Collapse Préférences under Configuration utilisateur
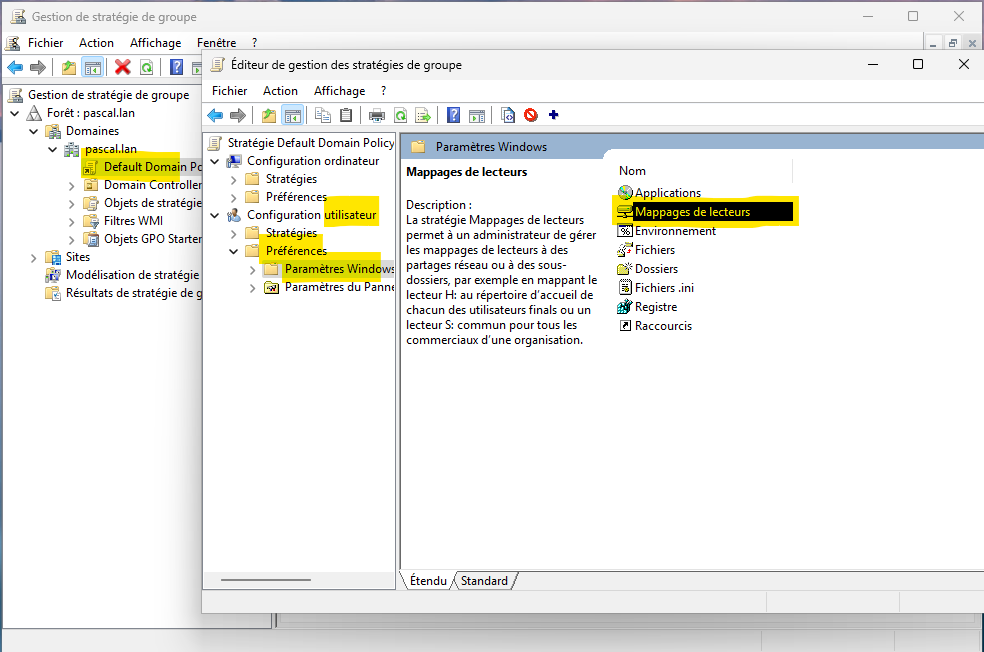Viewport: 984px width, 652px height. [233, 251]
